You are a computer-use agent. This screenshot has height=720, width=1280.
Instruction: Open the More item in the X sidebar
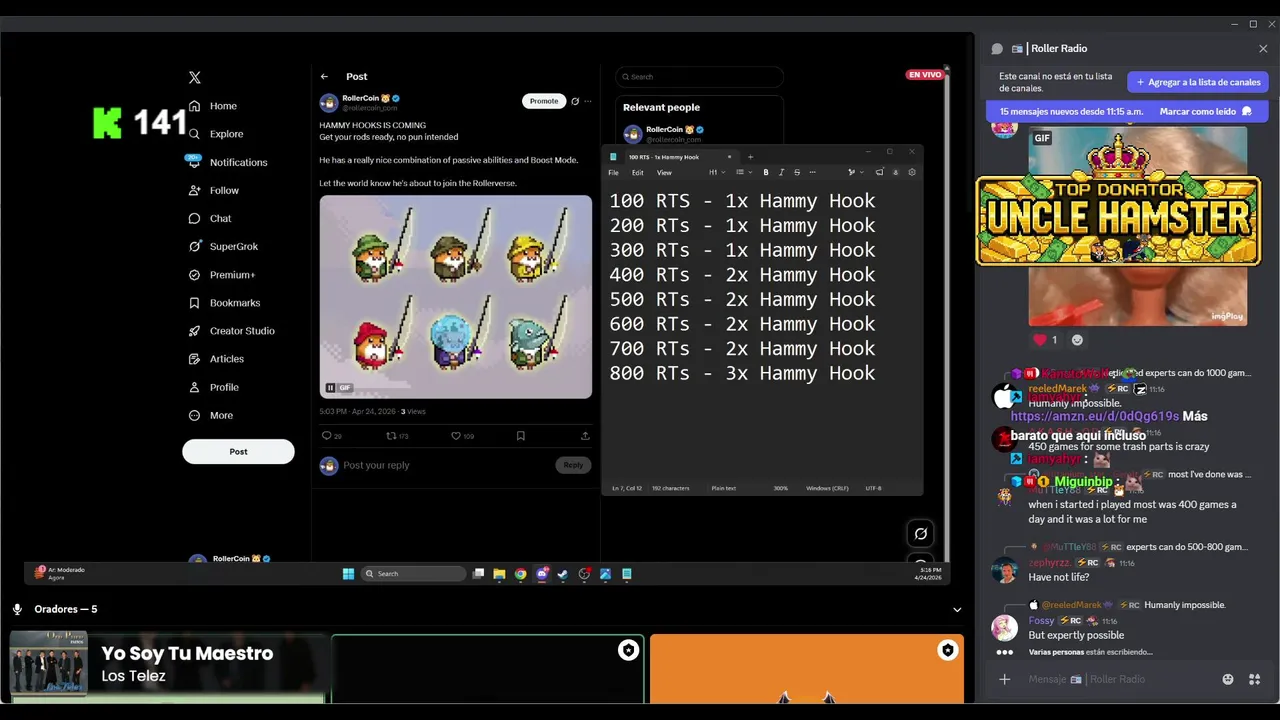pos(211,415)
